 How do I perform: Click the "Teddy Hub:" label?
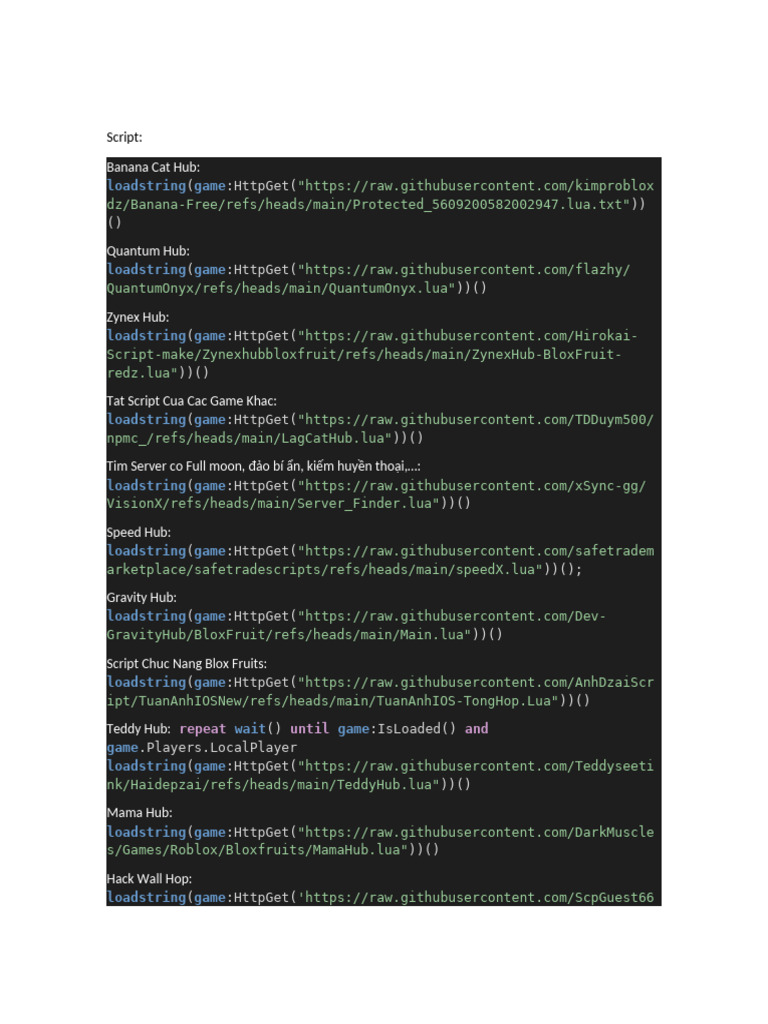[138, 729]
